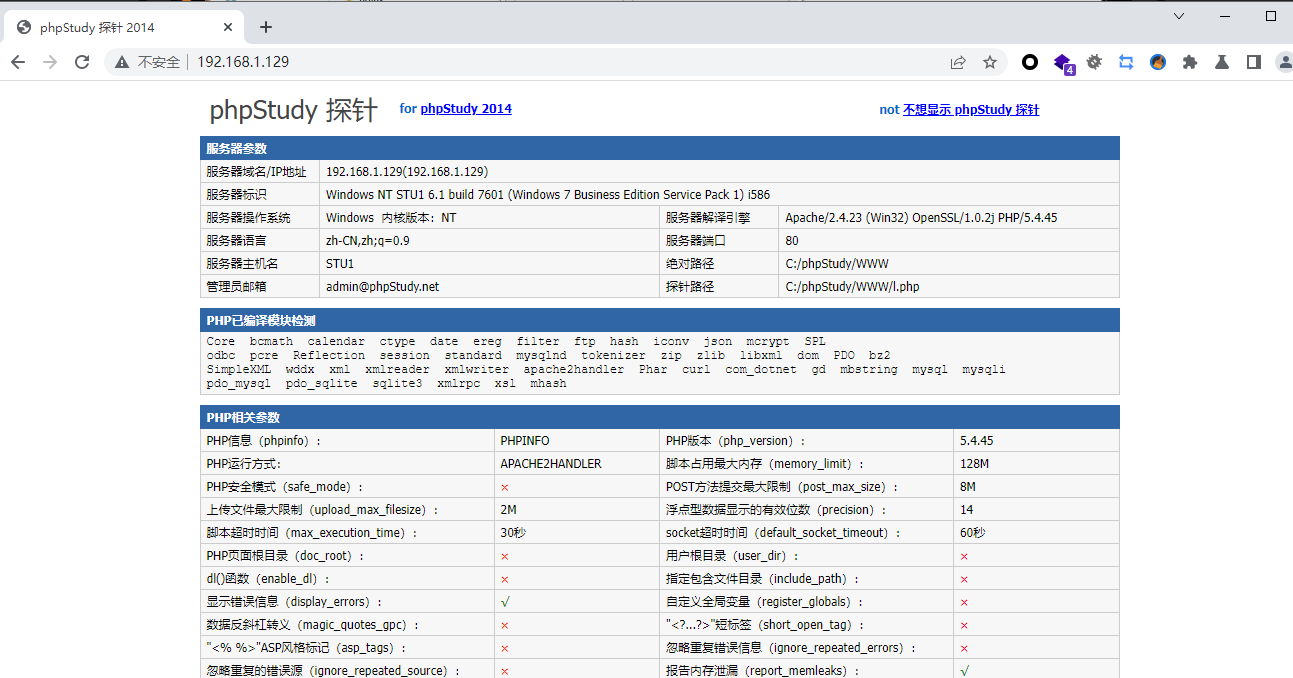The image size is (1293, 678).
Task: Click the phpStudy 探针 page title
Action: (x=293, y=110)
